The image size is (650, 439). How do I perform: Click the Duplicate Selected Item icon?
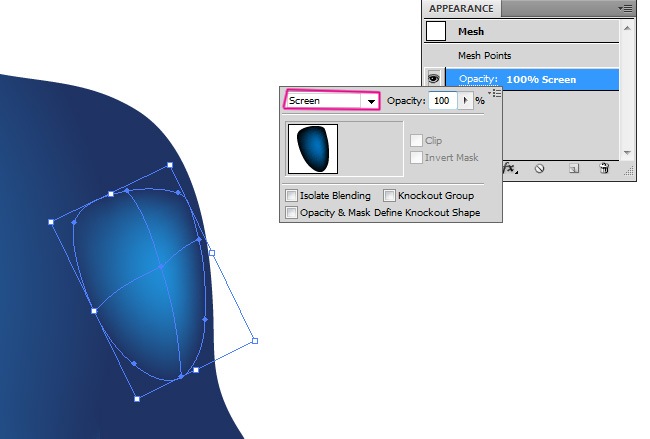coord(573,169)
